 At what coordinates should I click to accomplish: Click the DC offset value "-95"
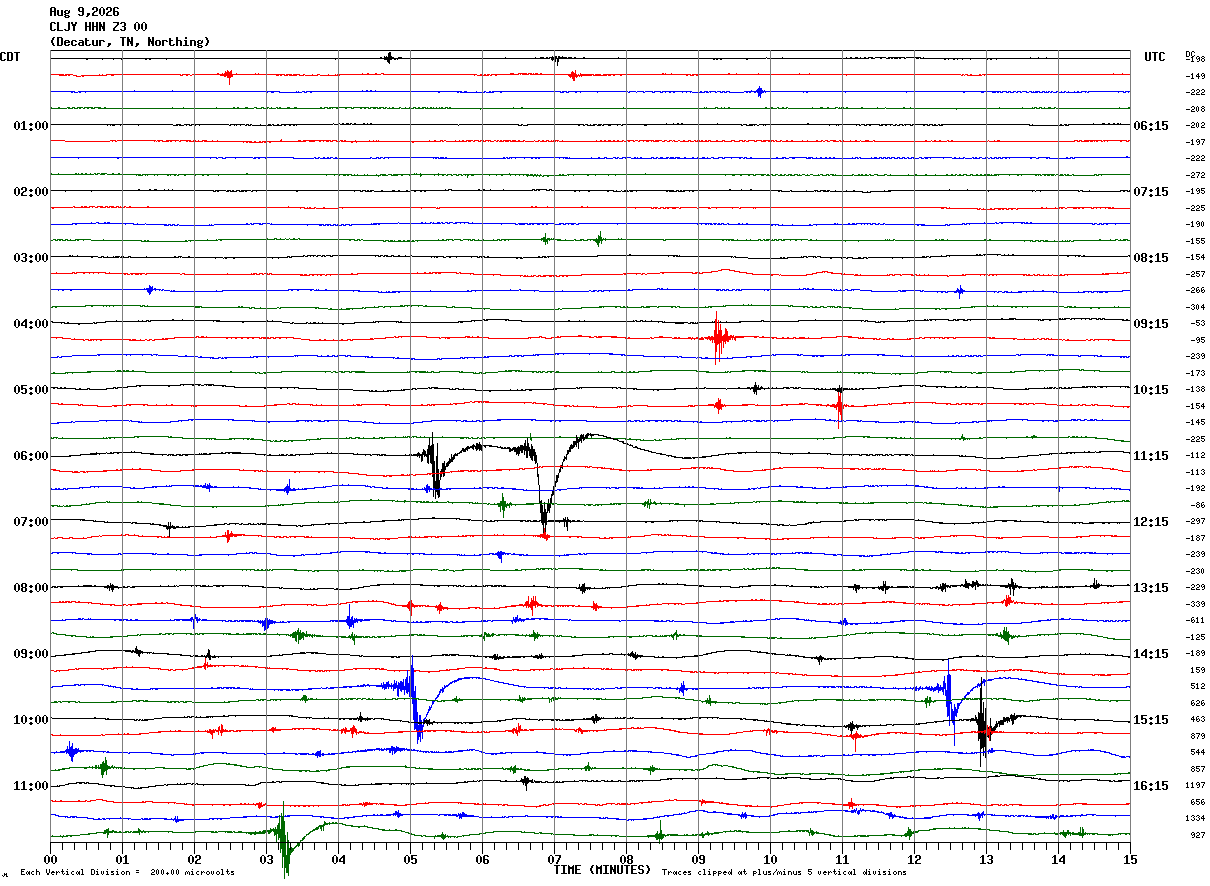coord(1198,340)
